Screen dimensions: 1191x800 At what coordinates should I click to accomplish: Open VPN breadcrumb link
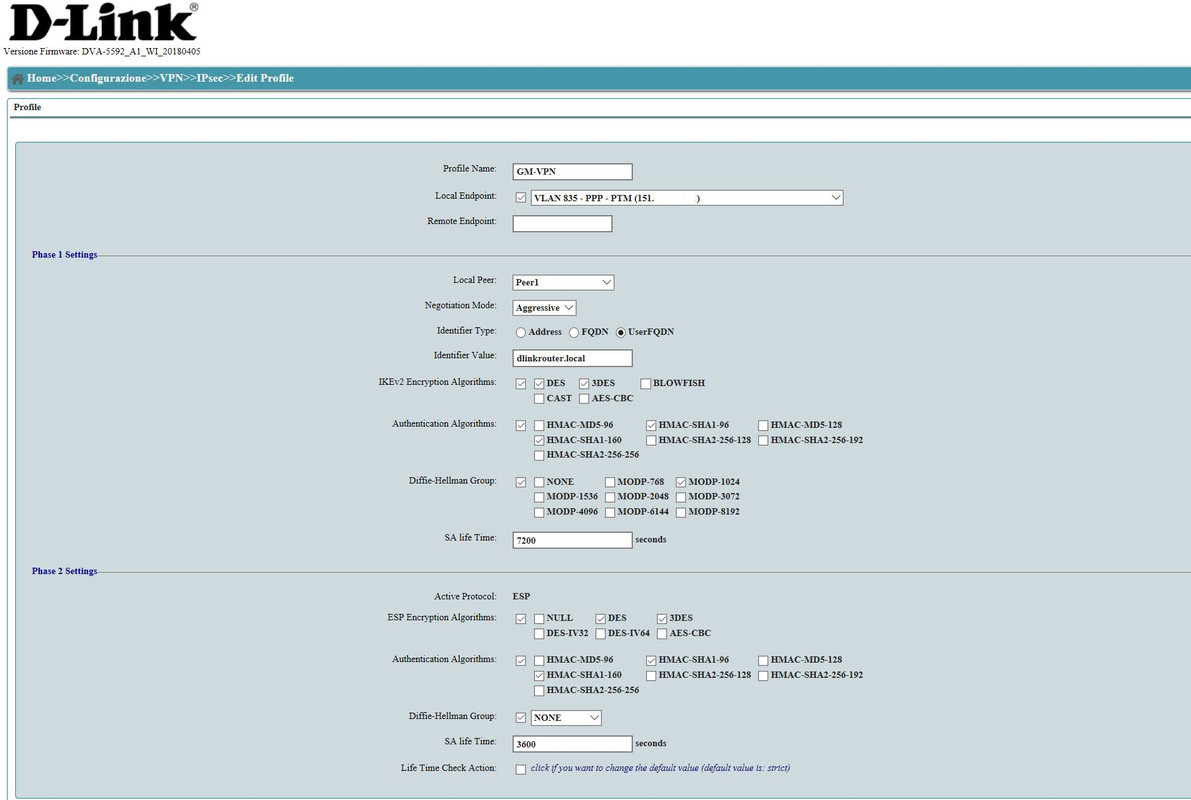pyautogui.click(x=172, y=78)
